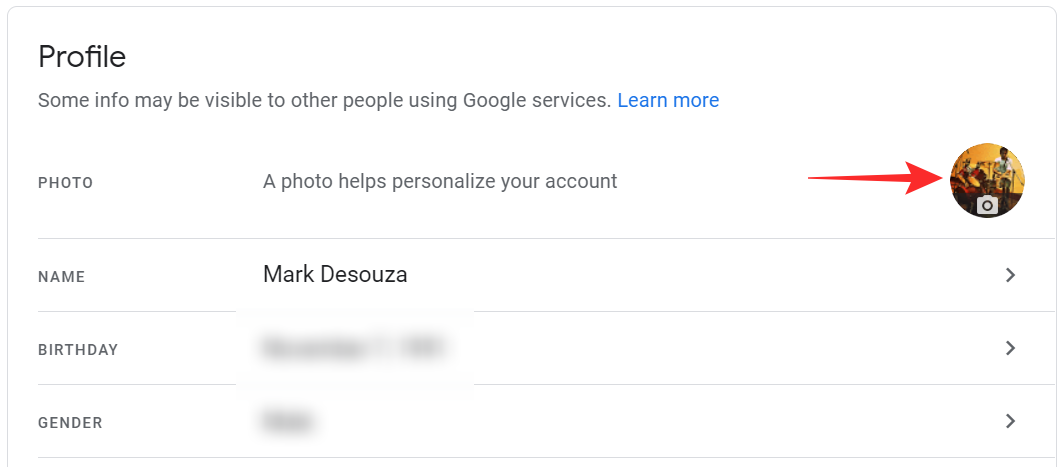This screenshot has height=467, width=1064.
Task: Select the Mark Desouza name text
Action: [335, 274]
